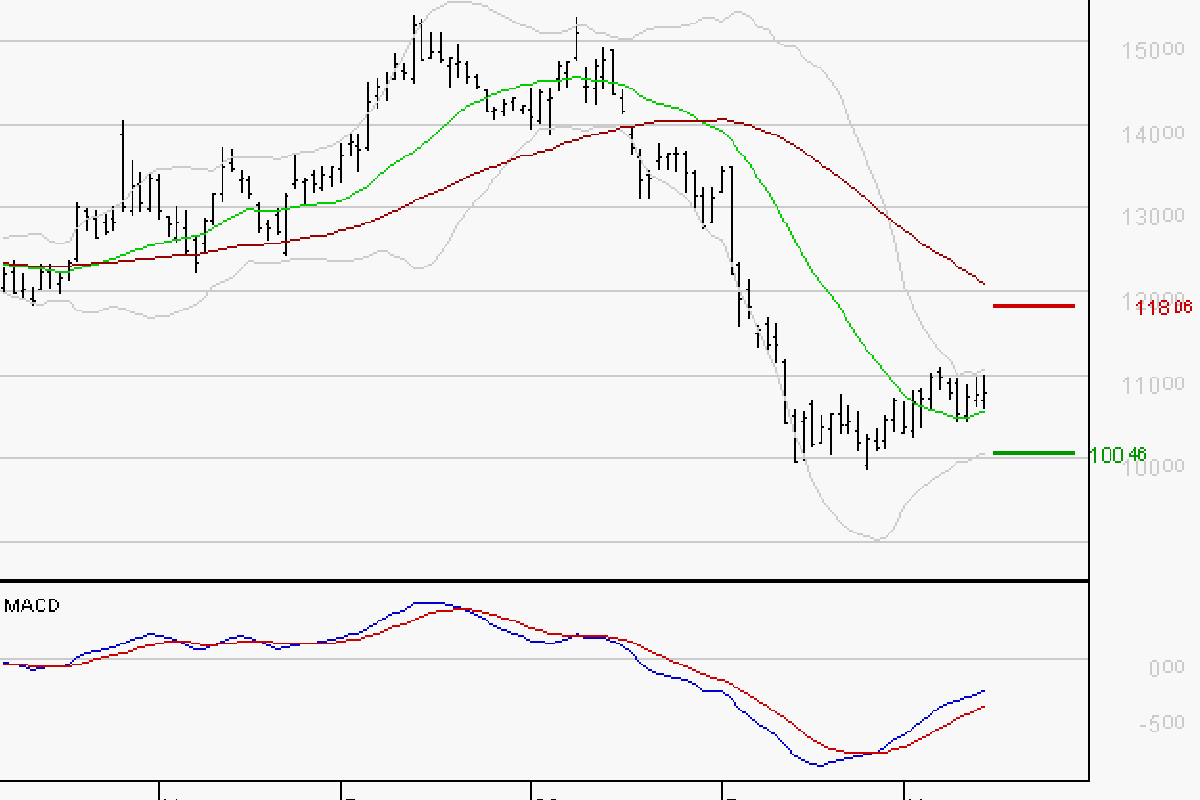The width and height of the screenshot is (1200, 800).
Task: Select the green 100.46 support level marker
Action: 1033,453
